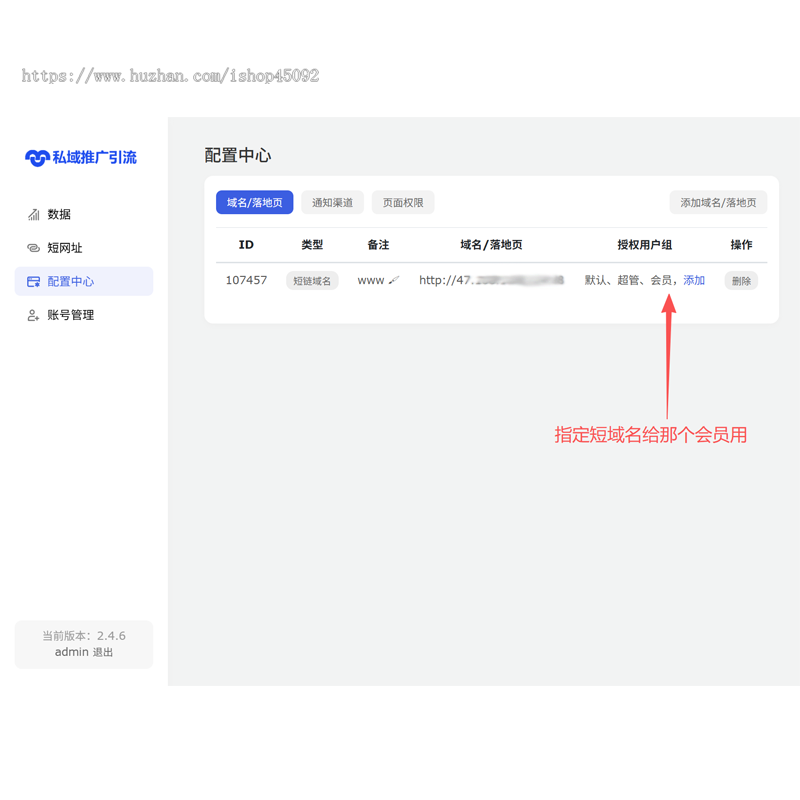Click the 默认、超管、会员 group text
Image resolution: width=800 pixels, height=800 pixels.
pos(629,280)
